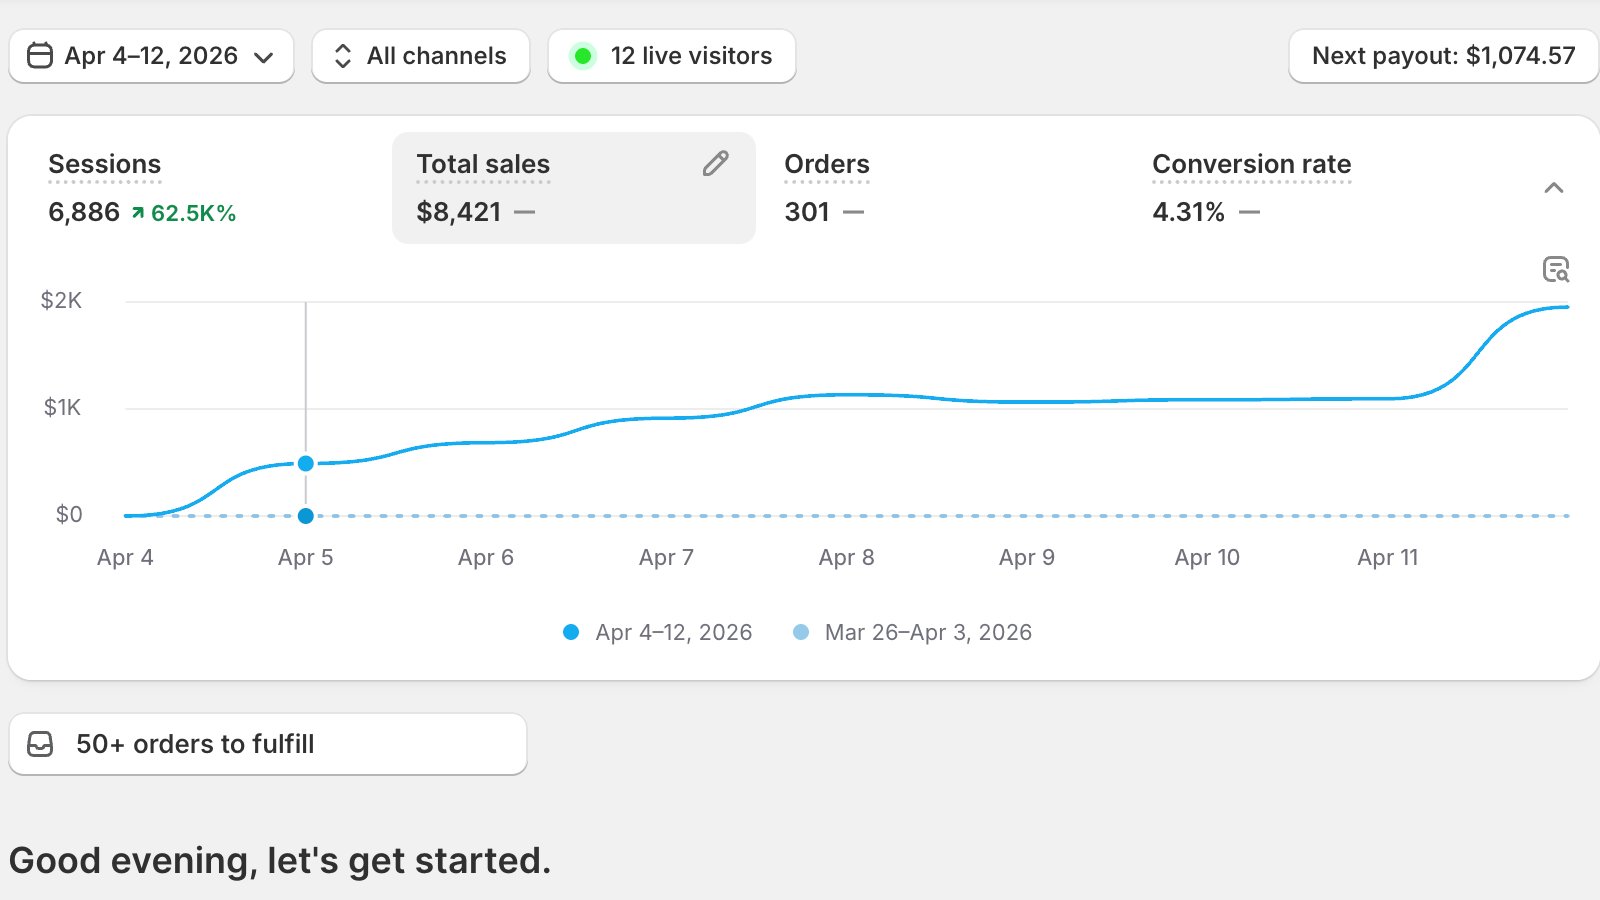Select the Sessions metric tab
1600x900 pixels.
105,164
